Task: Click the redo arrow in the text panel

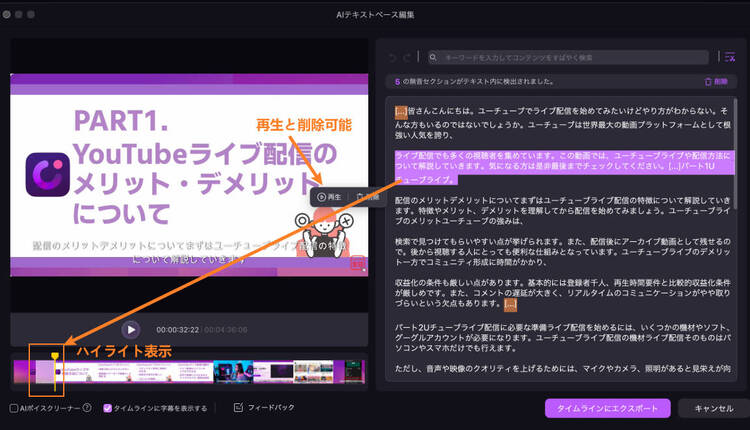Action: 408,57
